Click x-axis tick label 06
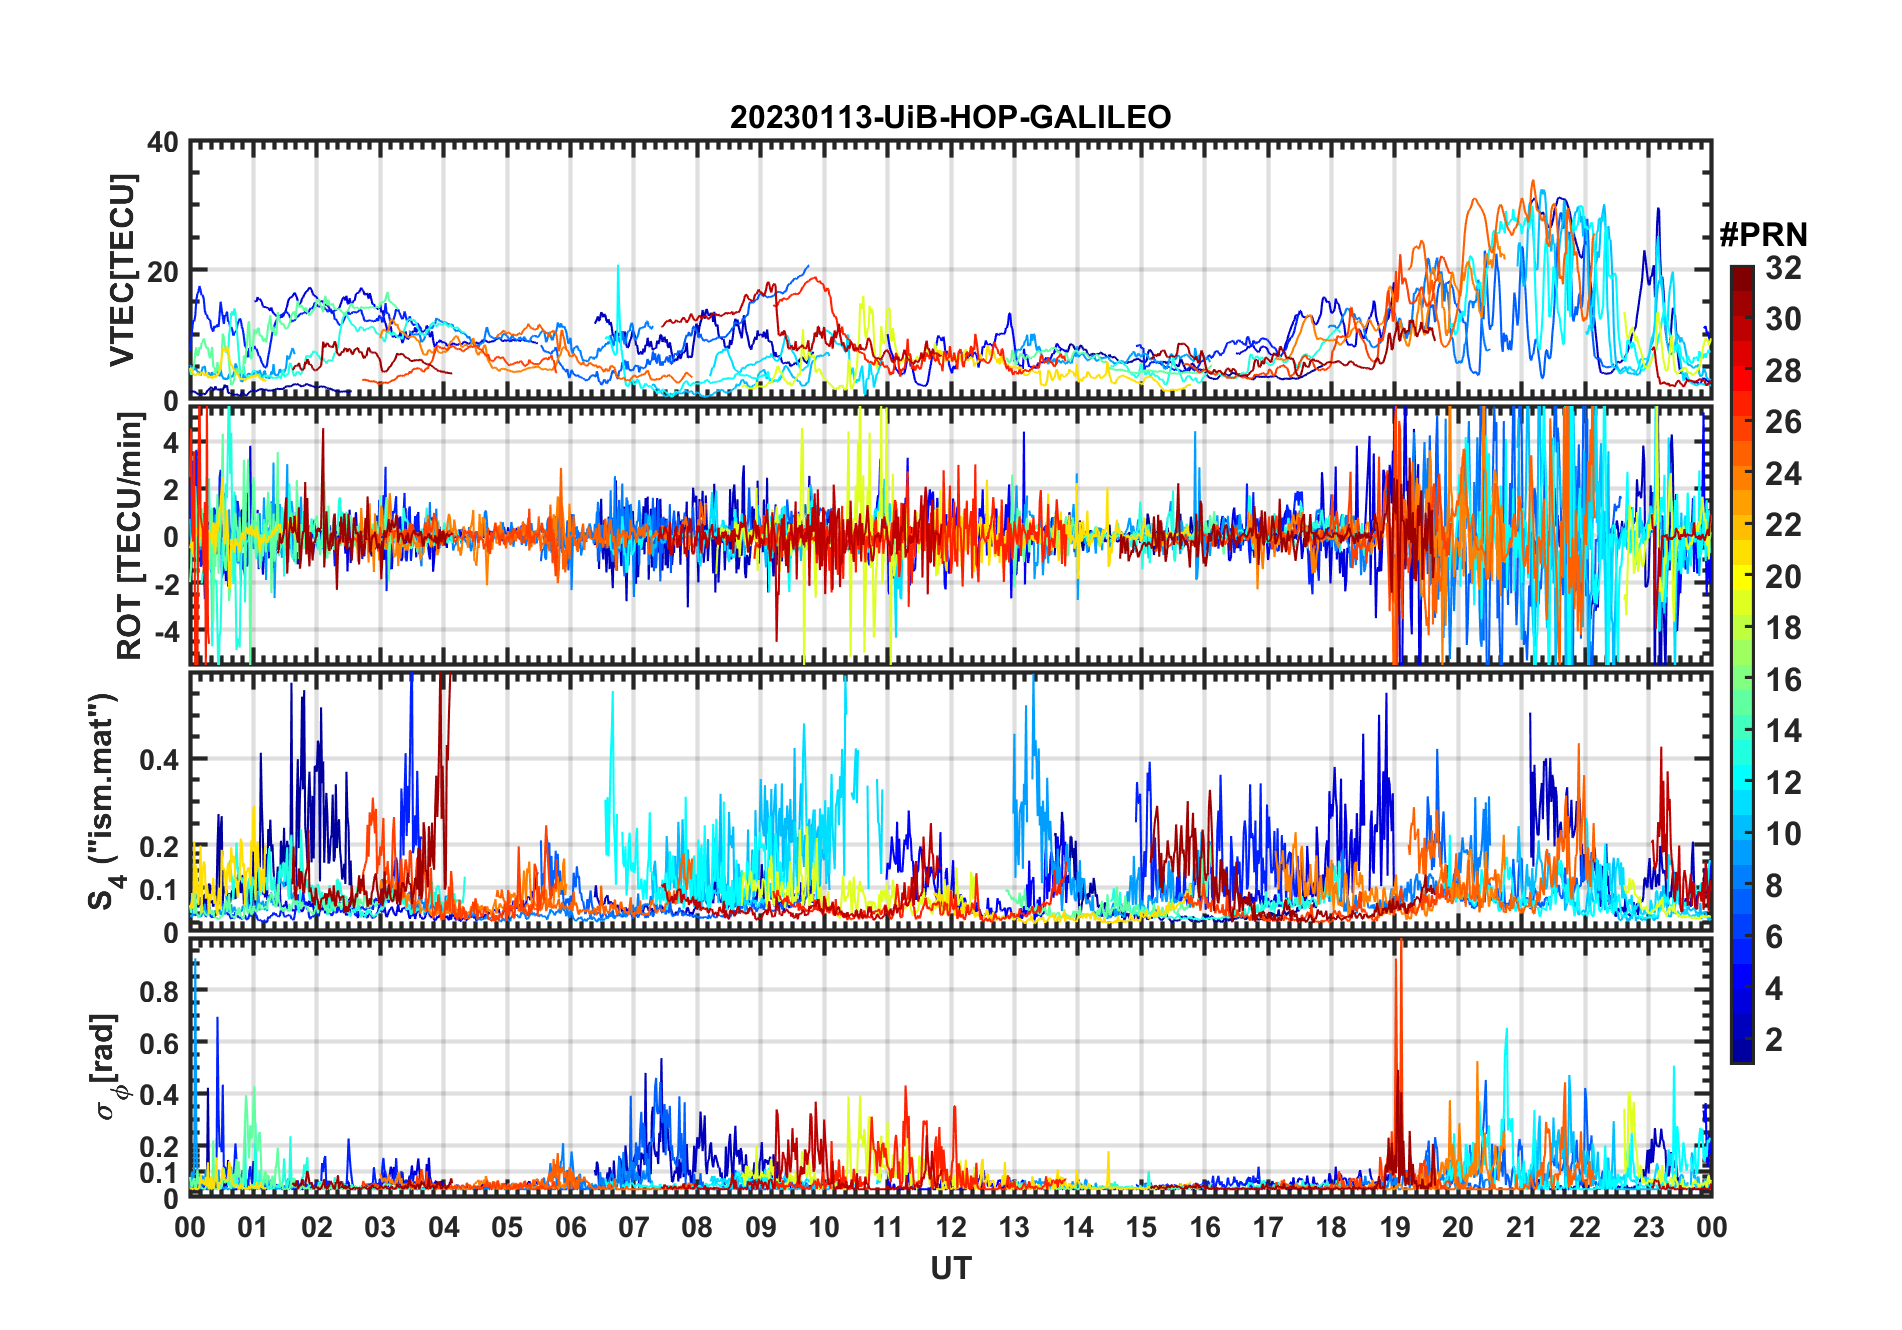Viewport: 1902px width, 1330px height. click(x=570, y=1227)
